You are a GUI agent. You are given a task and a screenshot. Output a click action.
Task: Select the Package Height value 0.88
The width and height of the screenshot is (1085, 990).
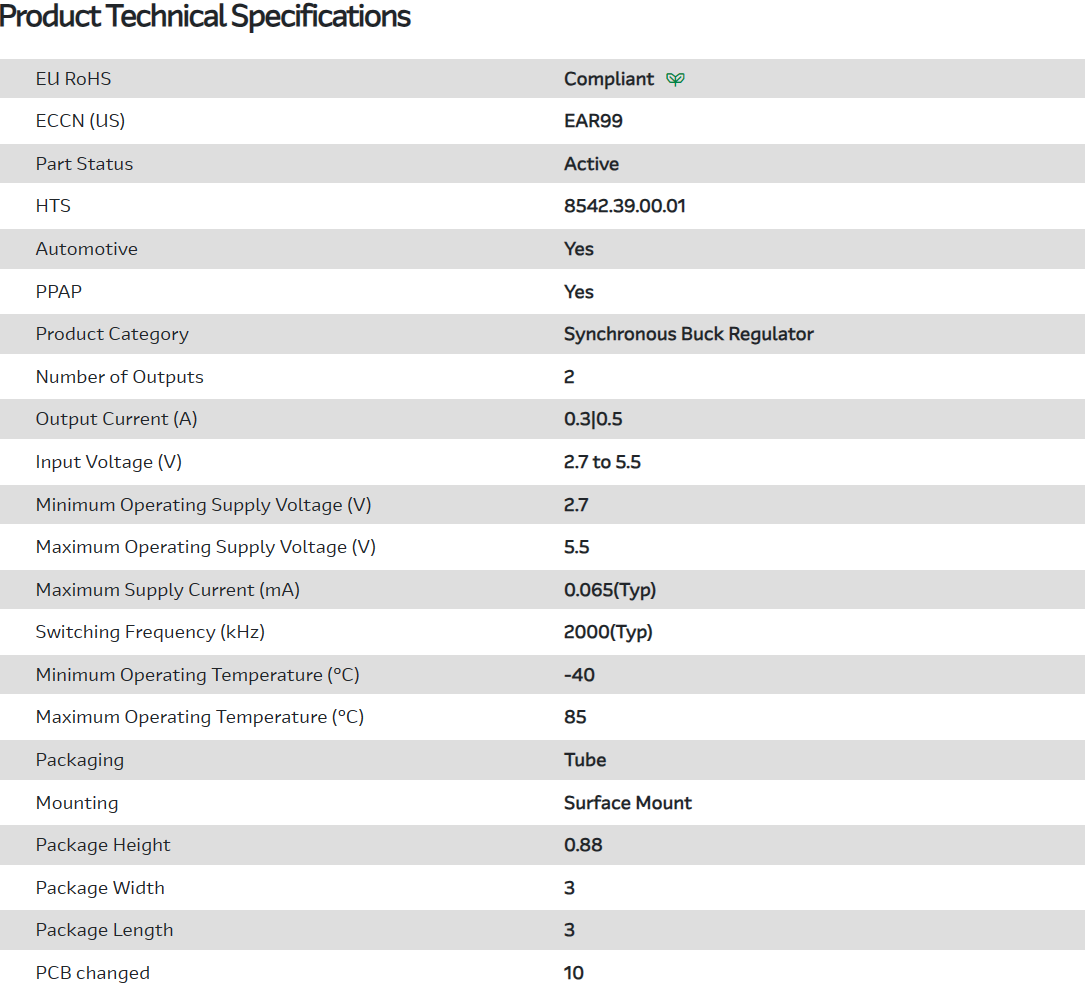pos(583,845)
